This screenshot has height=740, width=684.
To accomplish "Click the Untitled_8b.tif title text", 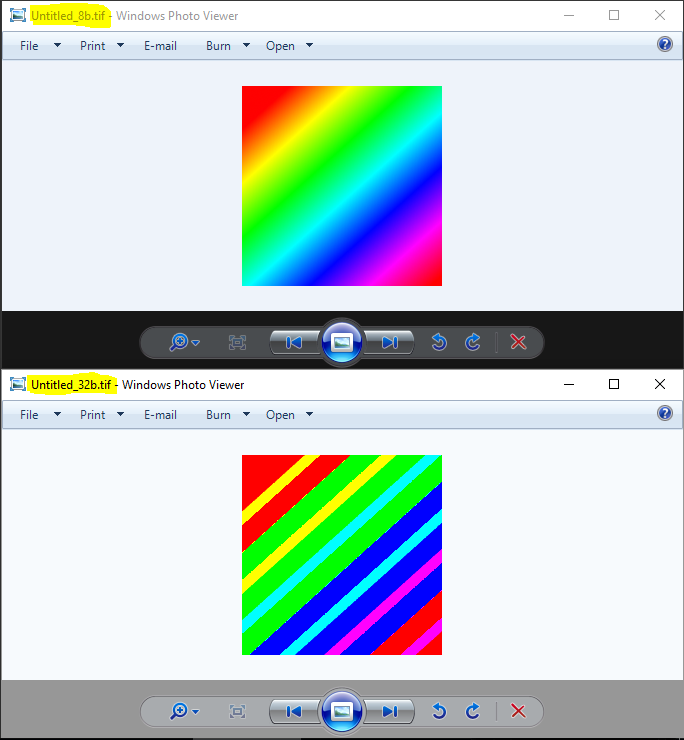I will click(68, 16).
